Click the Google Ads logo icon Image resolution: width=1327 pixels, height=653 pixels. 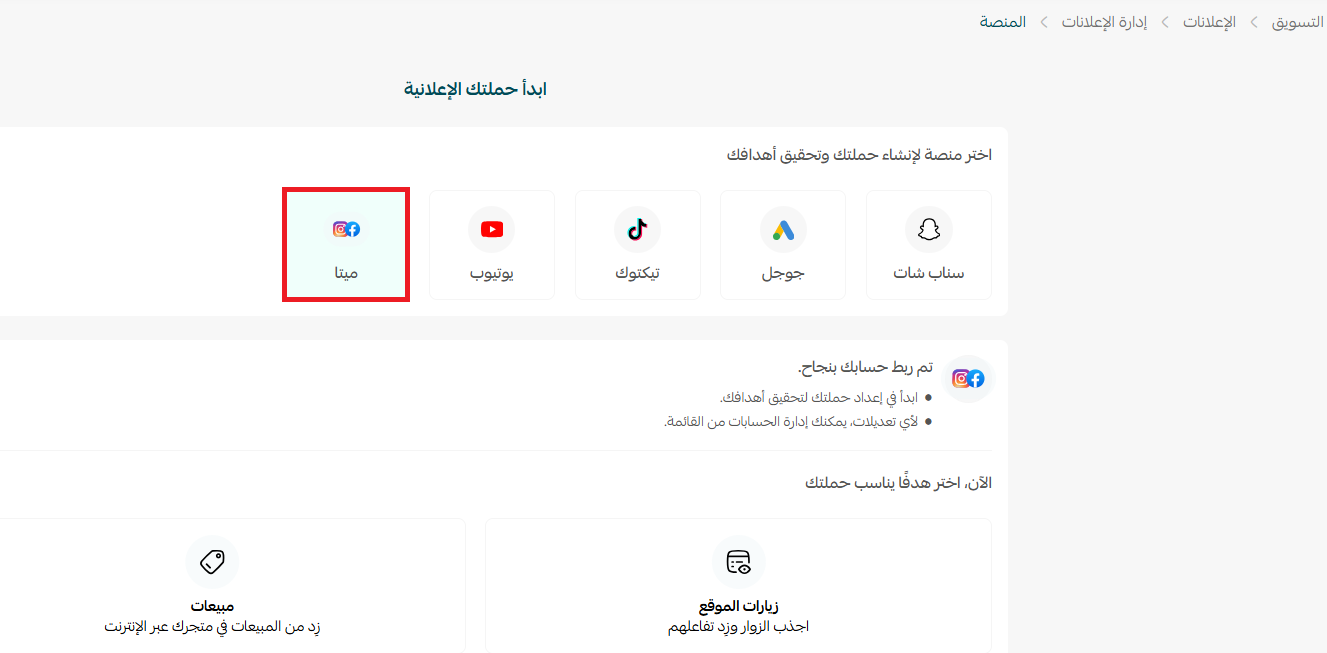[783, 230]
